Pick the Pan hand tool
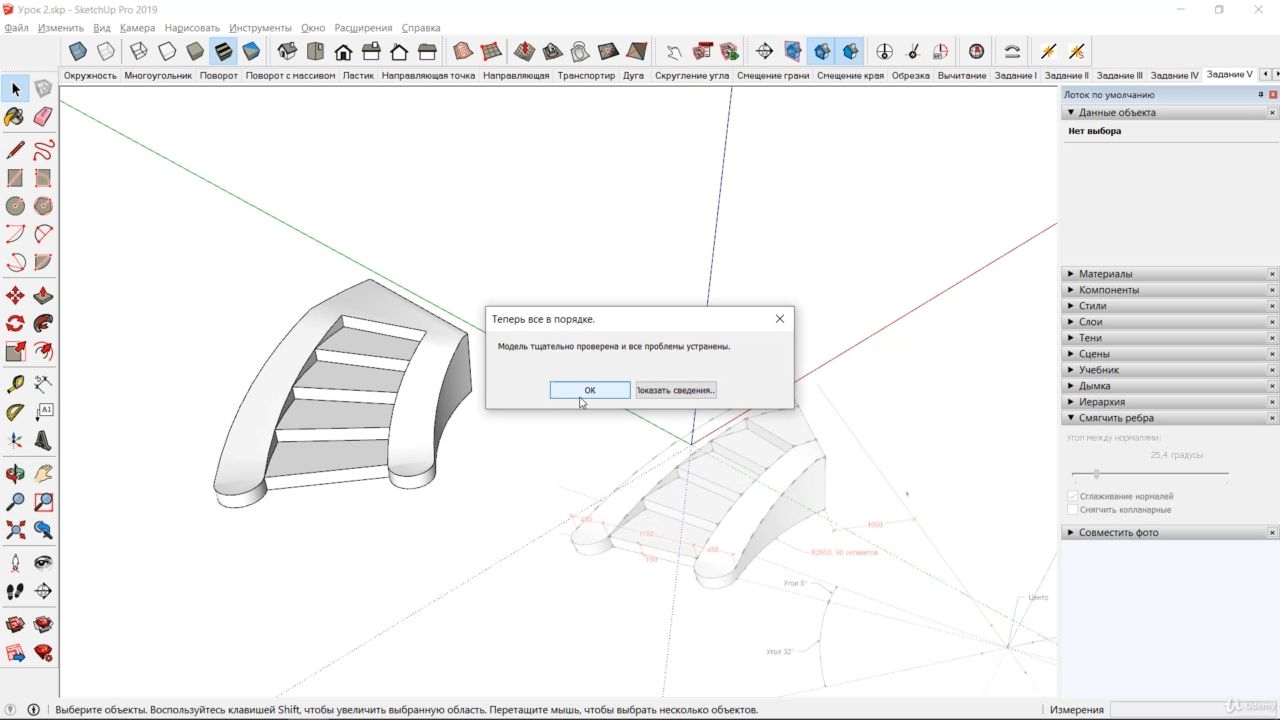This screenshot has width=1280, height=720. coord(43,474)
